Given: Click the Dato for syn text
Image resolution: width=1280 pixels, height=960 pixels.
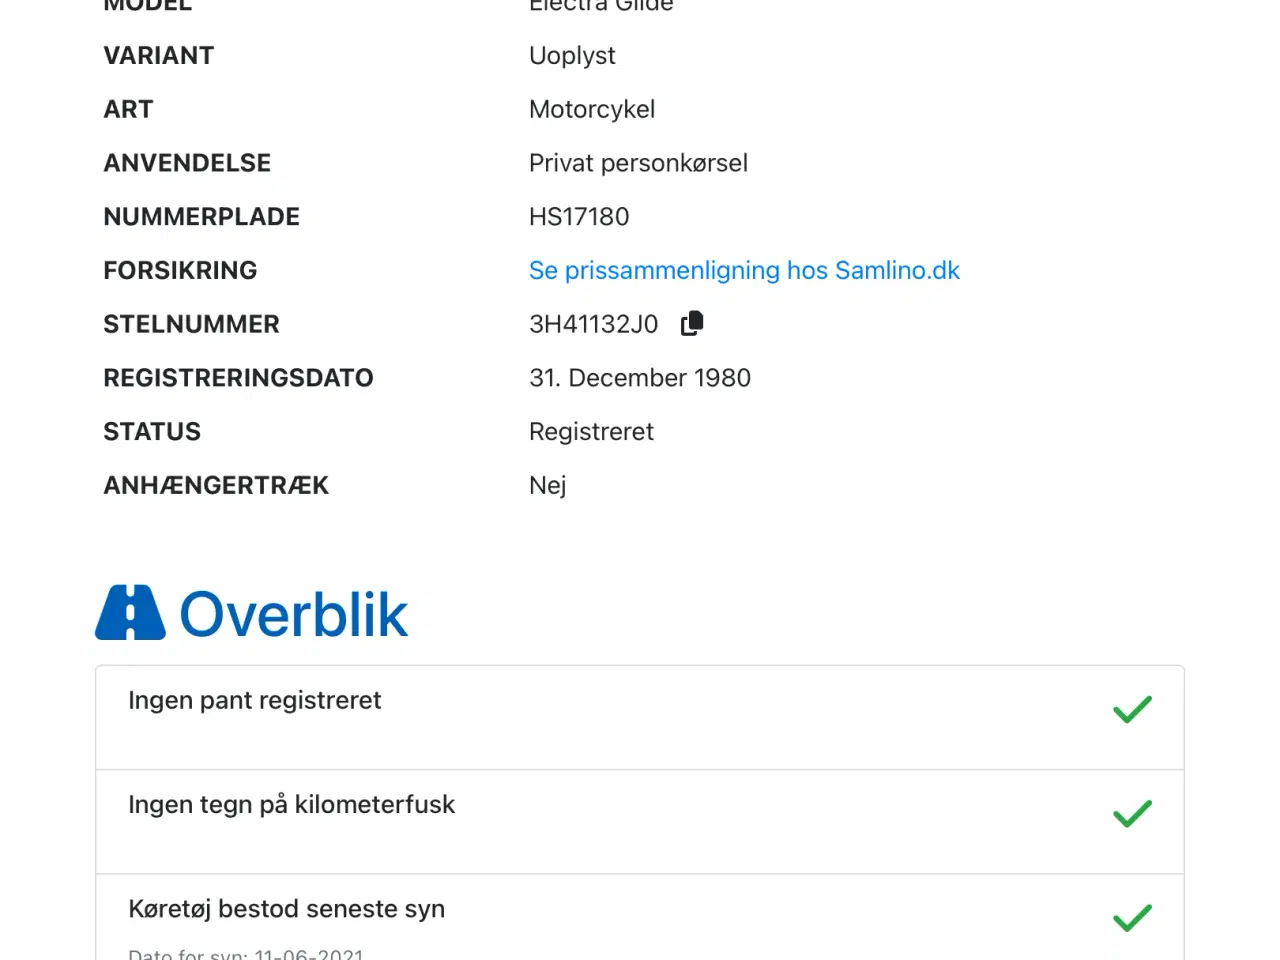Looking at the screenshot, I should [246, 953].
